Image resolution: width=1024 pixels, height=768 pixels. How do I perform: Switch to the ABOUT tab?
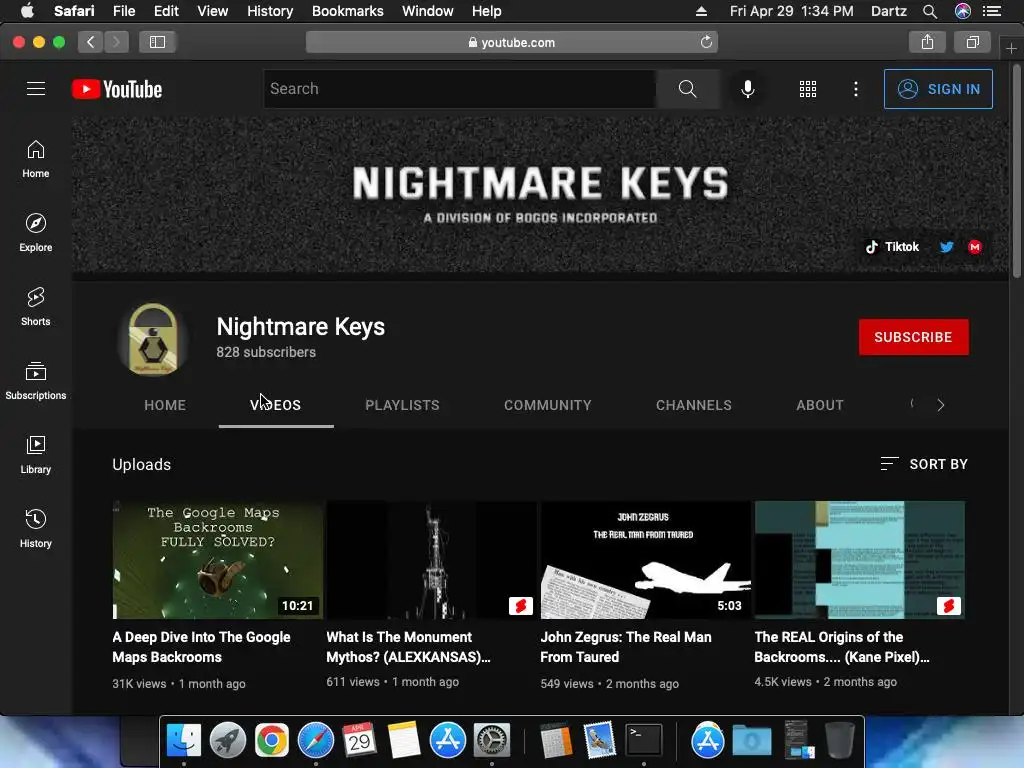point(820,405)
